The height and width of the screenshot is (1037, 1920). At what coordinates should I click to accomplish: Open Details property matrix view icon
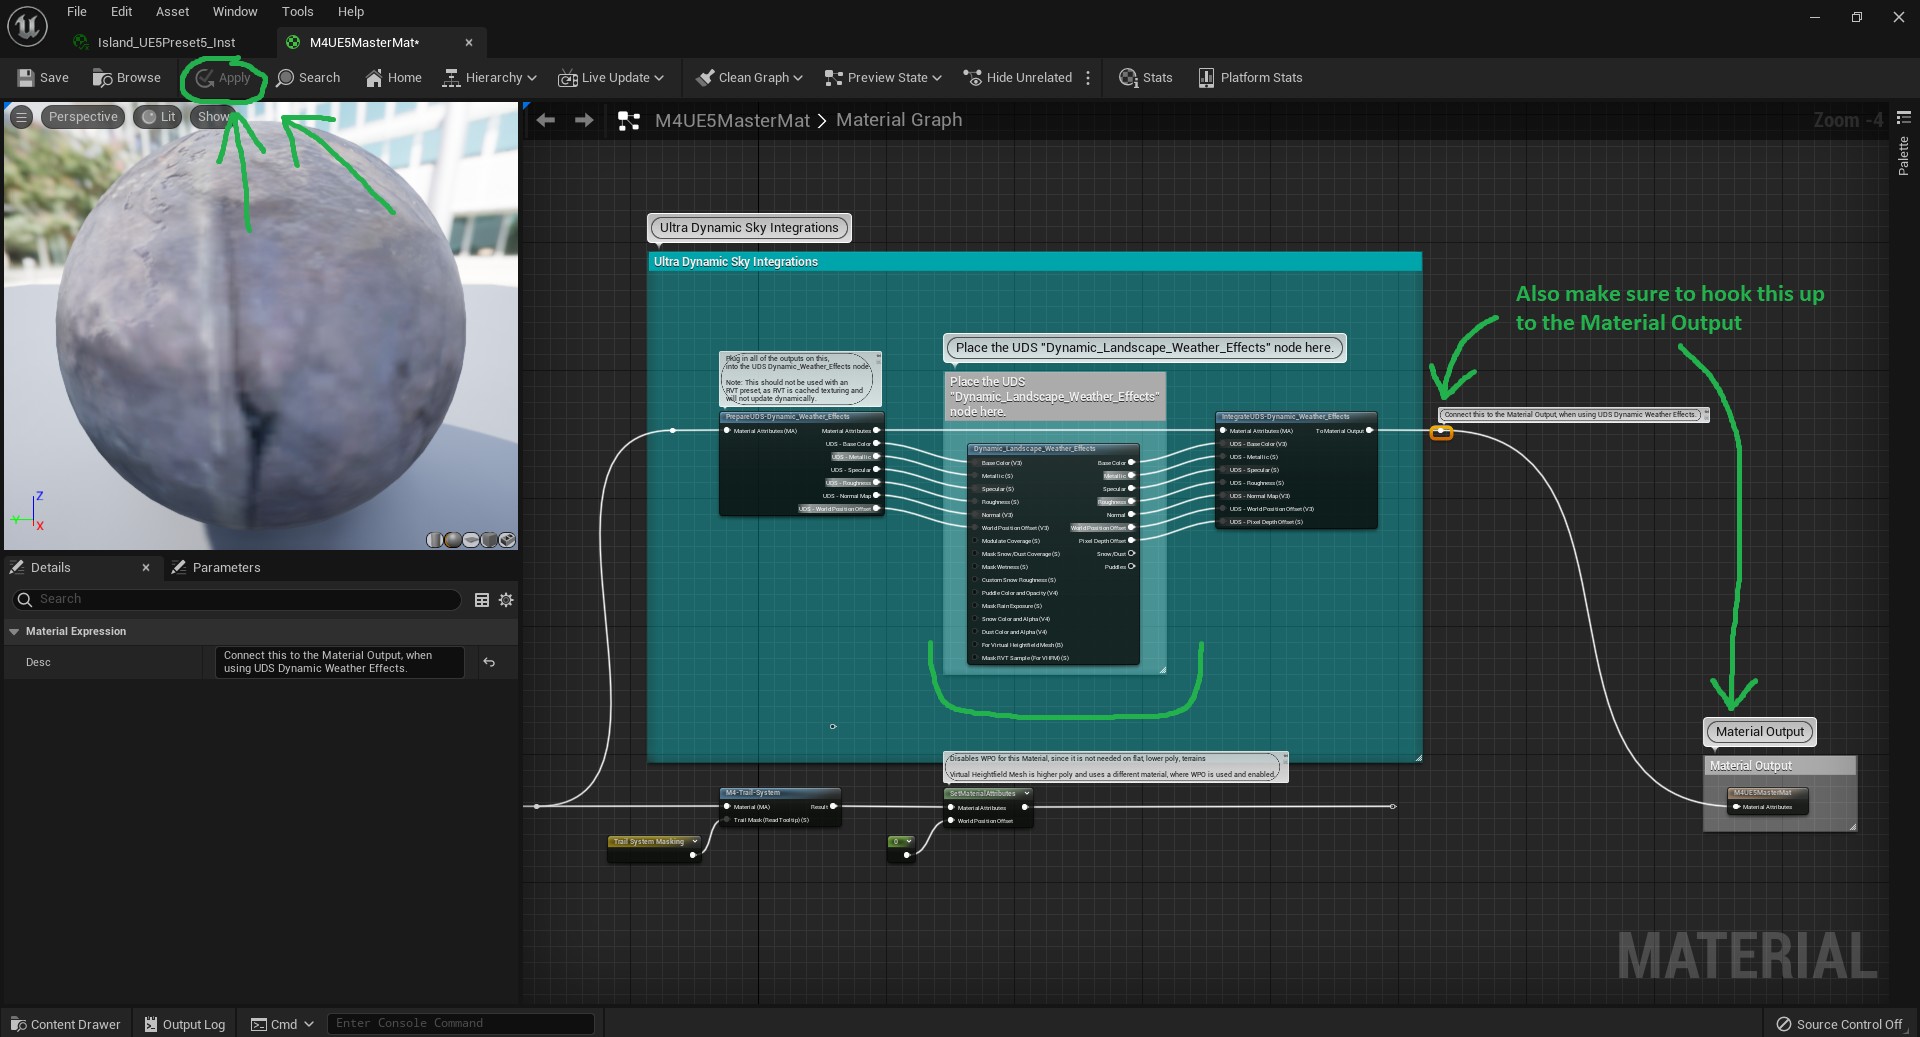point(482,600)
